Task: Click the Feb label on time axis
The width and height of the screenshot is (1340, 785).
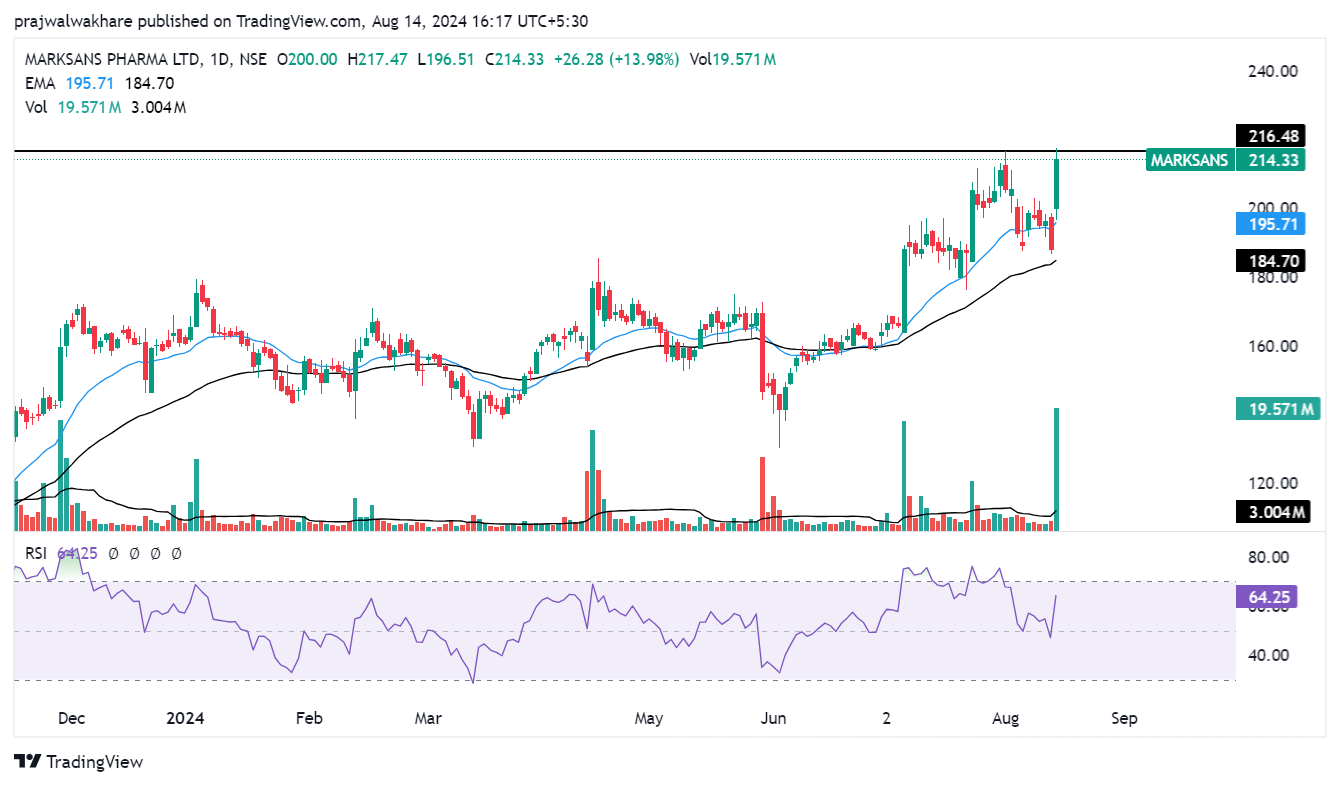Action: 309,718
